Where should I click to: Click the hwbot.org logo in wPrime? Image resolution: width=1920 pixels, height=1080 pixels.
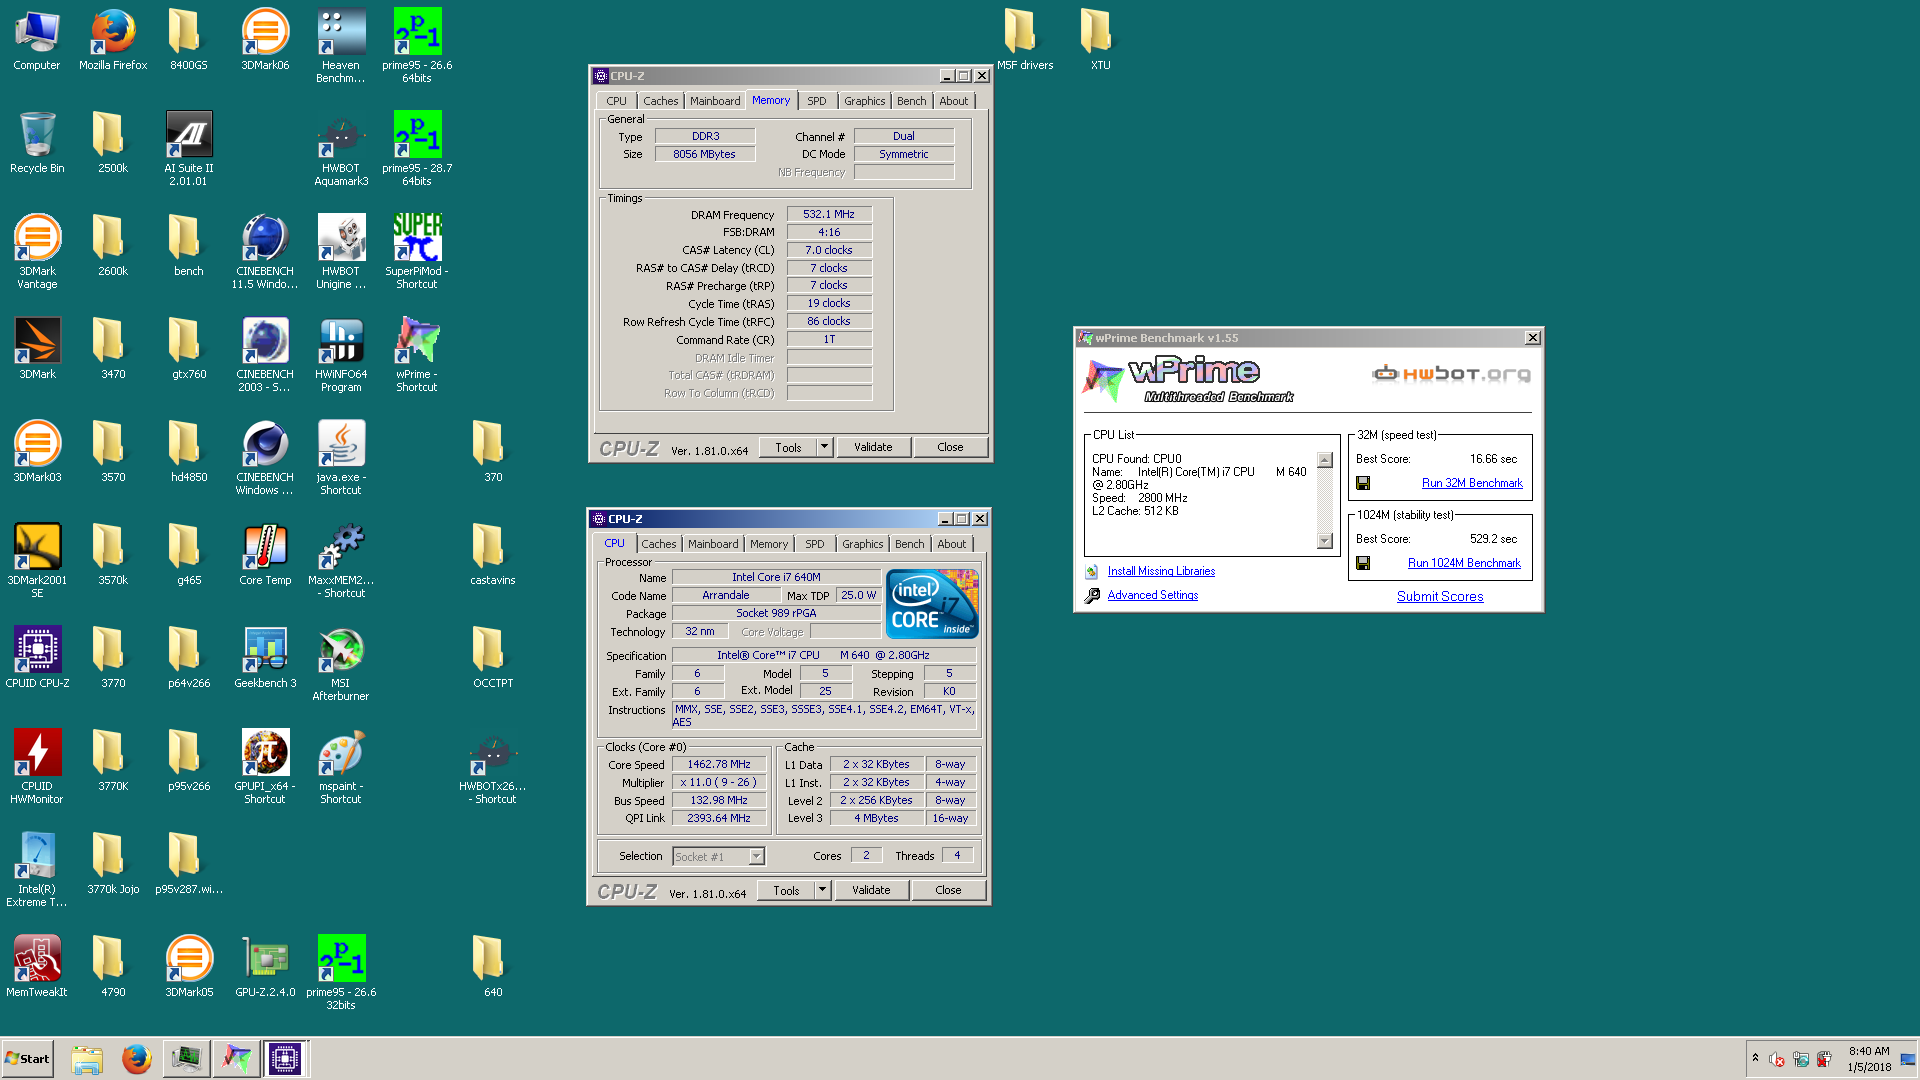(x=1451, y=375)
